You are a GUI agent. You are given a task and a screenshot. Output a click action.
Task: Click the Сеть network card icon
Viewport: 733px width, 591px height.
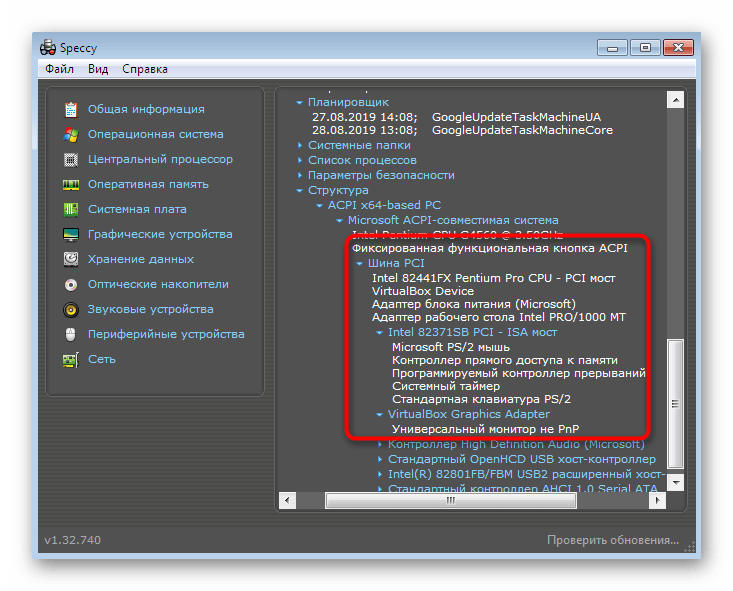point(71,360)
